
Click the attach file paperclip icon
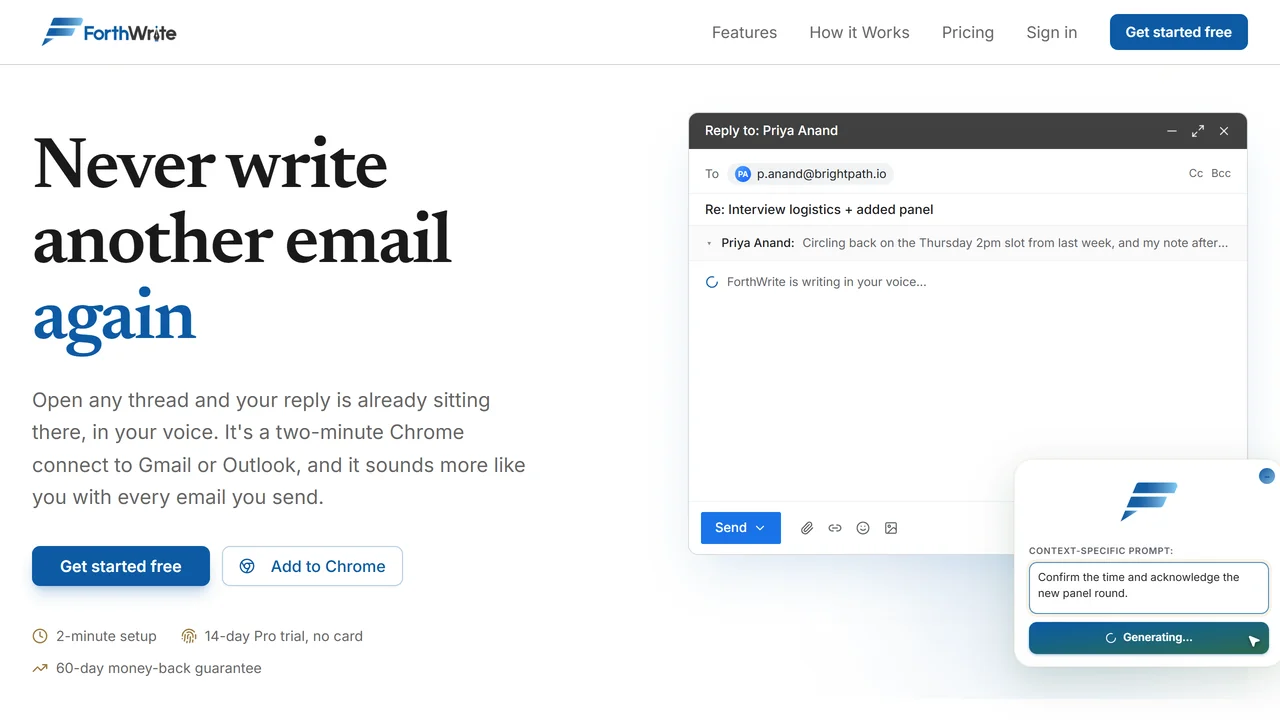[807, 528]
